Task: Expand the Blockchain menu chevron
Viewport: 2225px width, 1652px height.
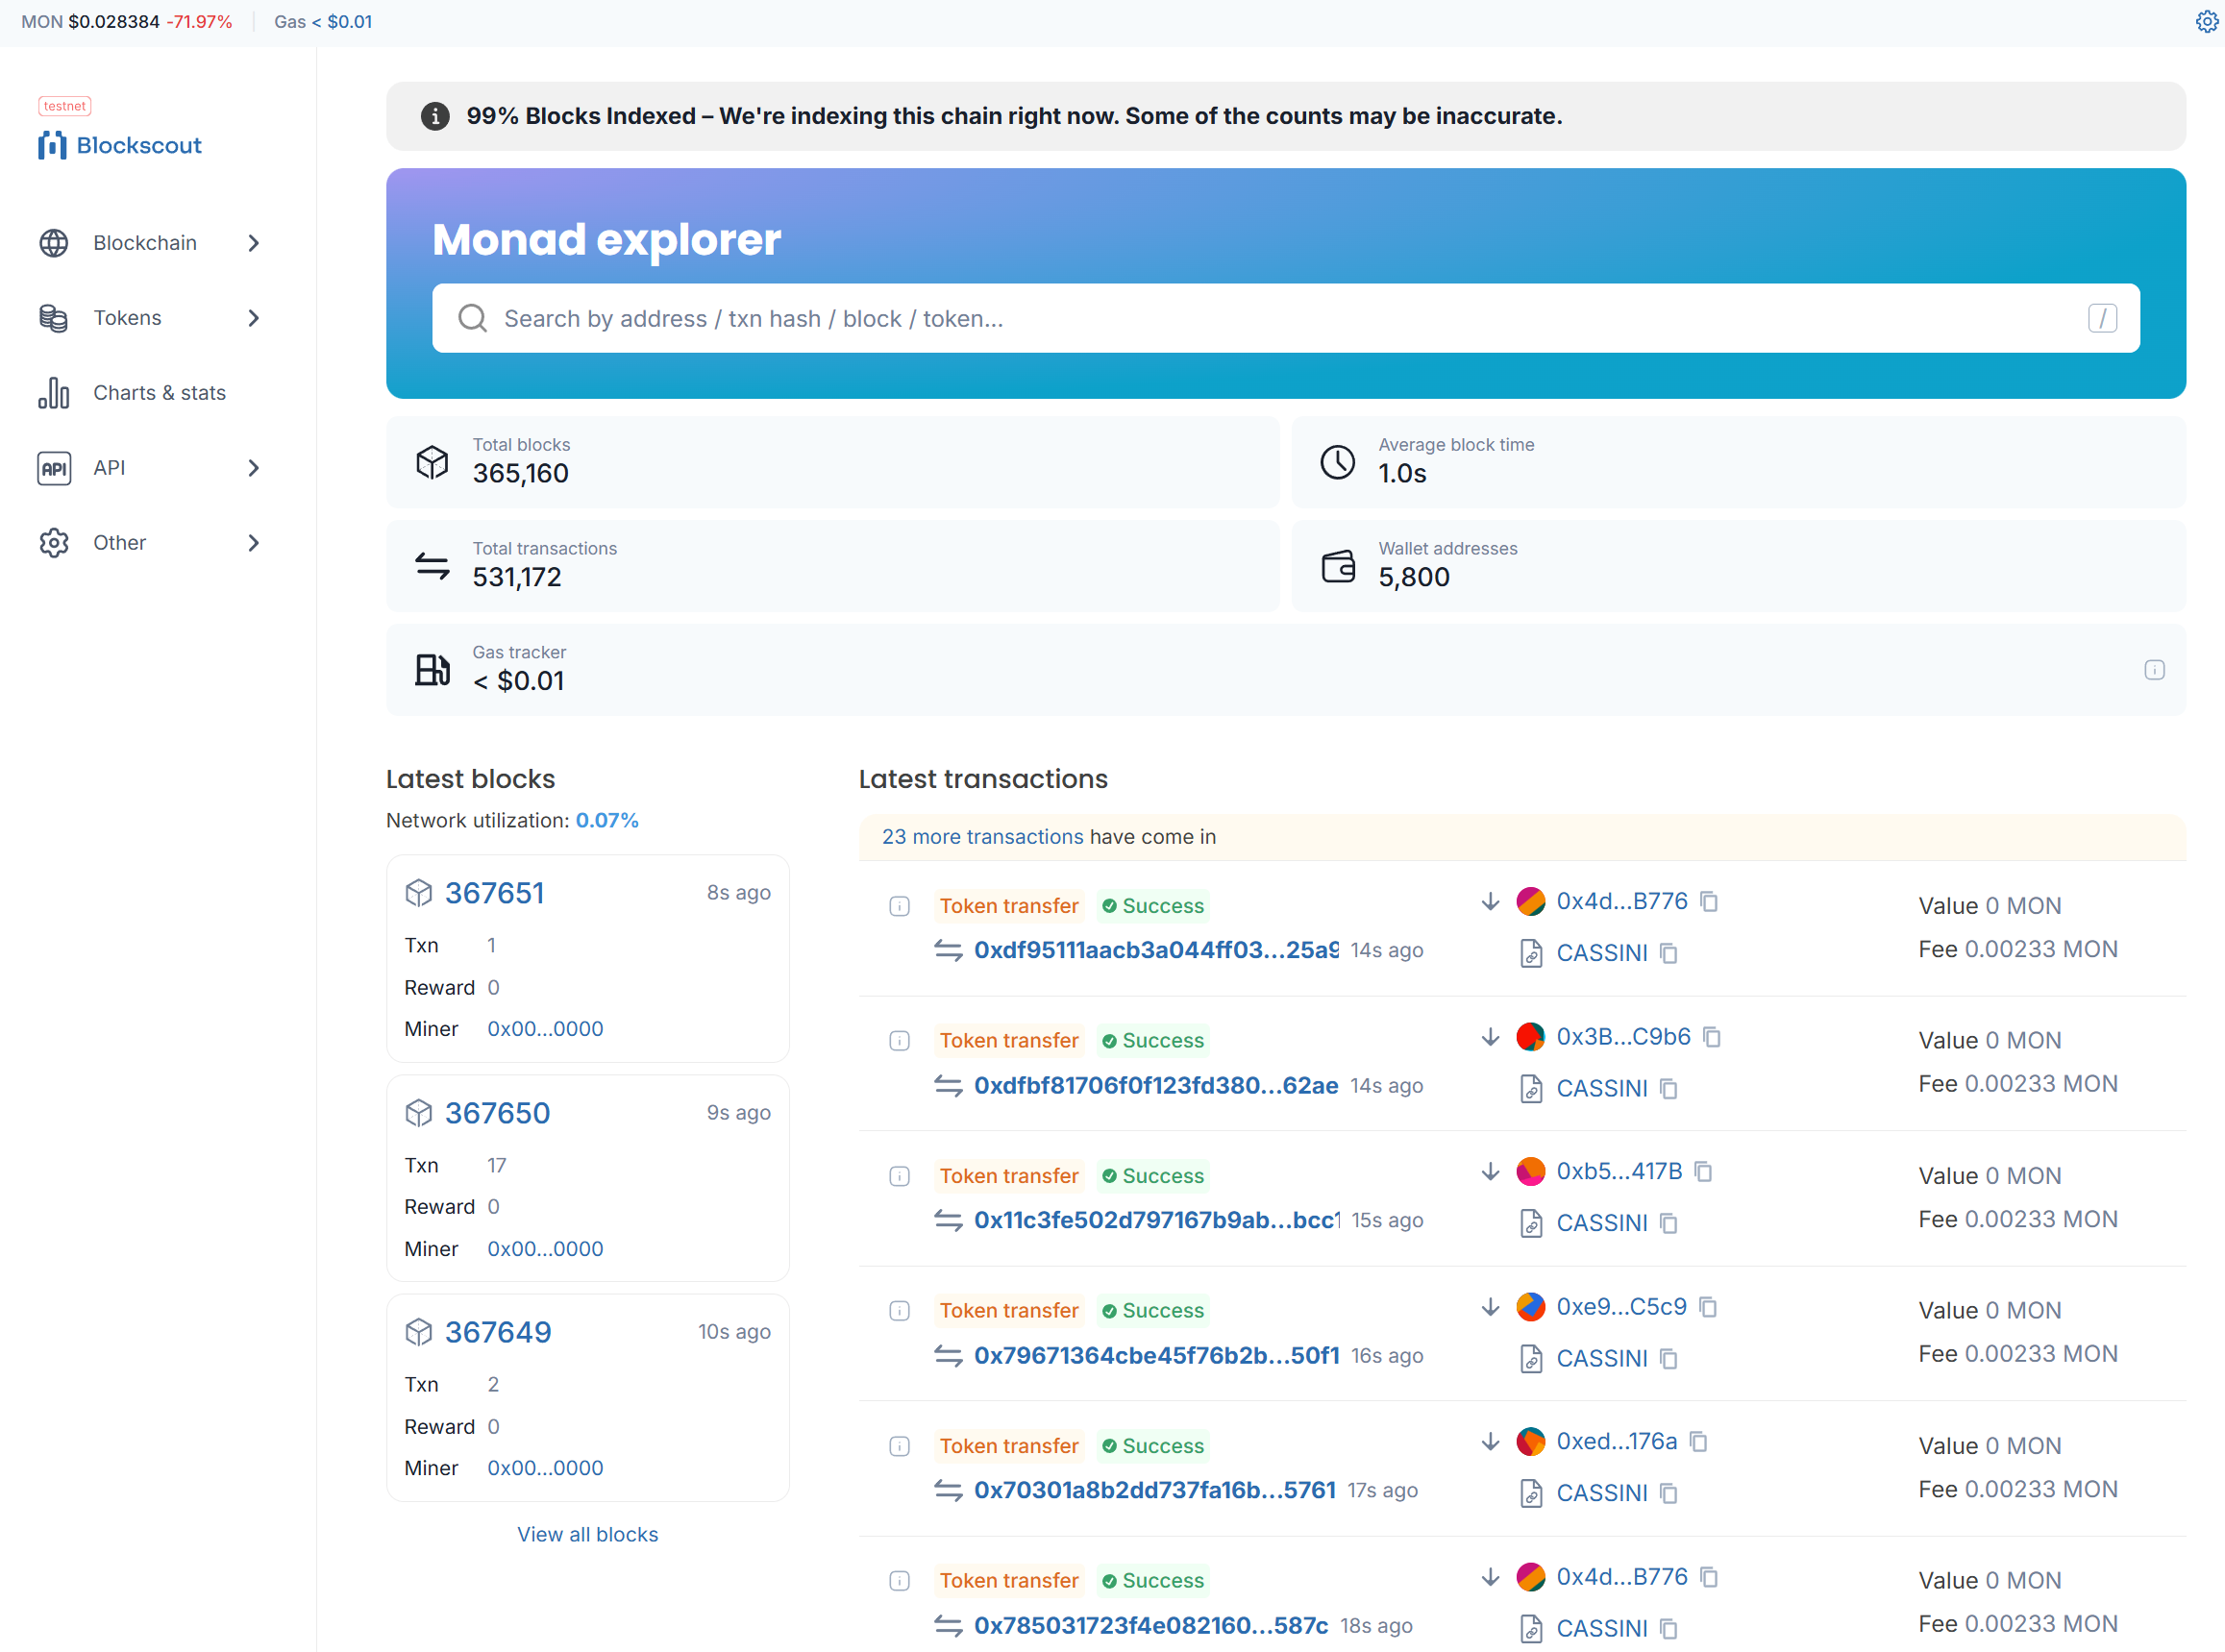Action: click(x=253, y=243)
